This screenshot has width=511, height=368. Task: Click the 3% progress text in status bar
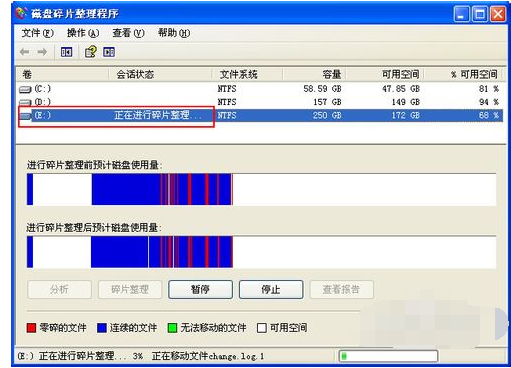(x=138, y=356)
